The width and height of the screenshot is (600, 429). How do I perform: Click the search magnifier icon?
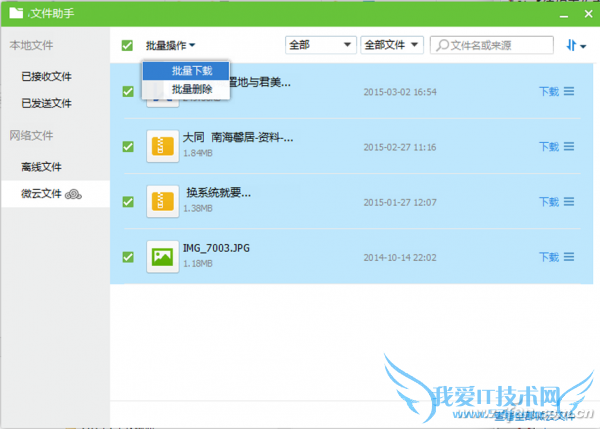[x=442, y=45]
